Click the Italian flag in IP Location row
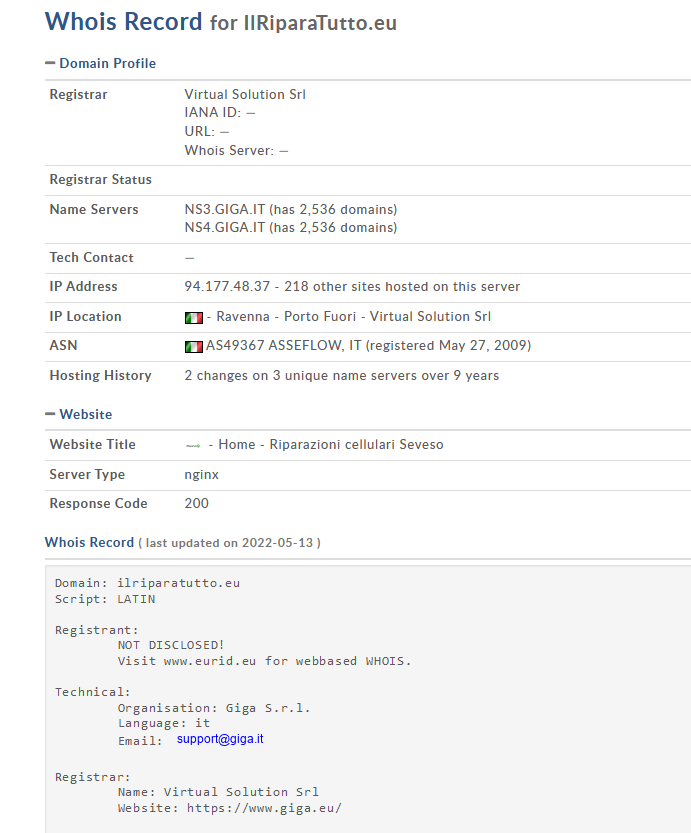This screenshot has width=691, height=833. (194, 318)
